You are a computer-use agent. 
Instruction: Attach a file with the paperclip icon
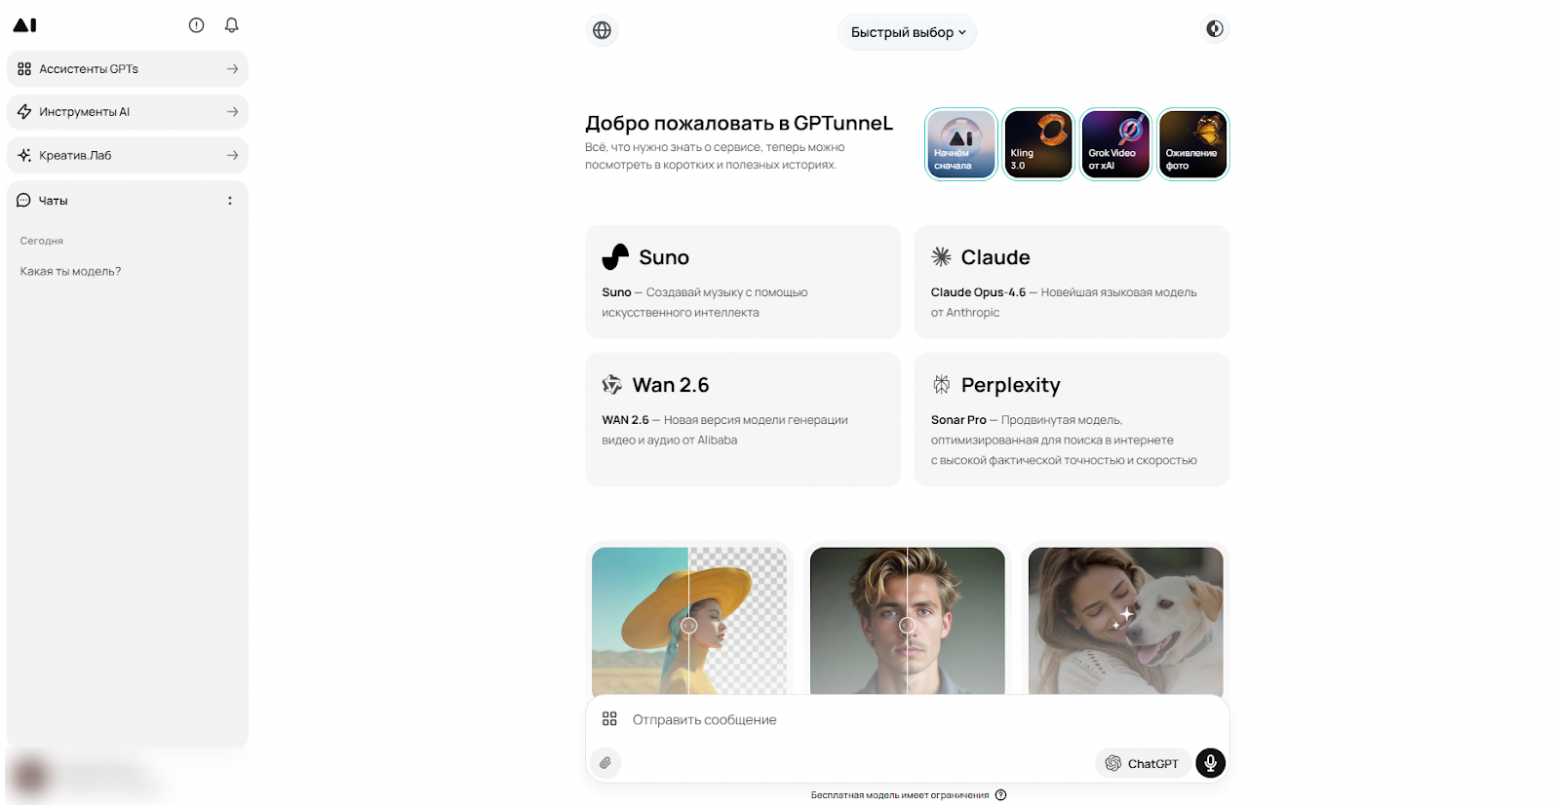[605, 763]
